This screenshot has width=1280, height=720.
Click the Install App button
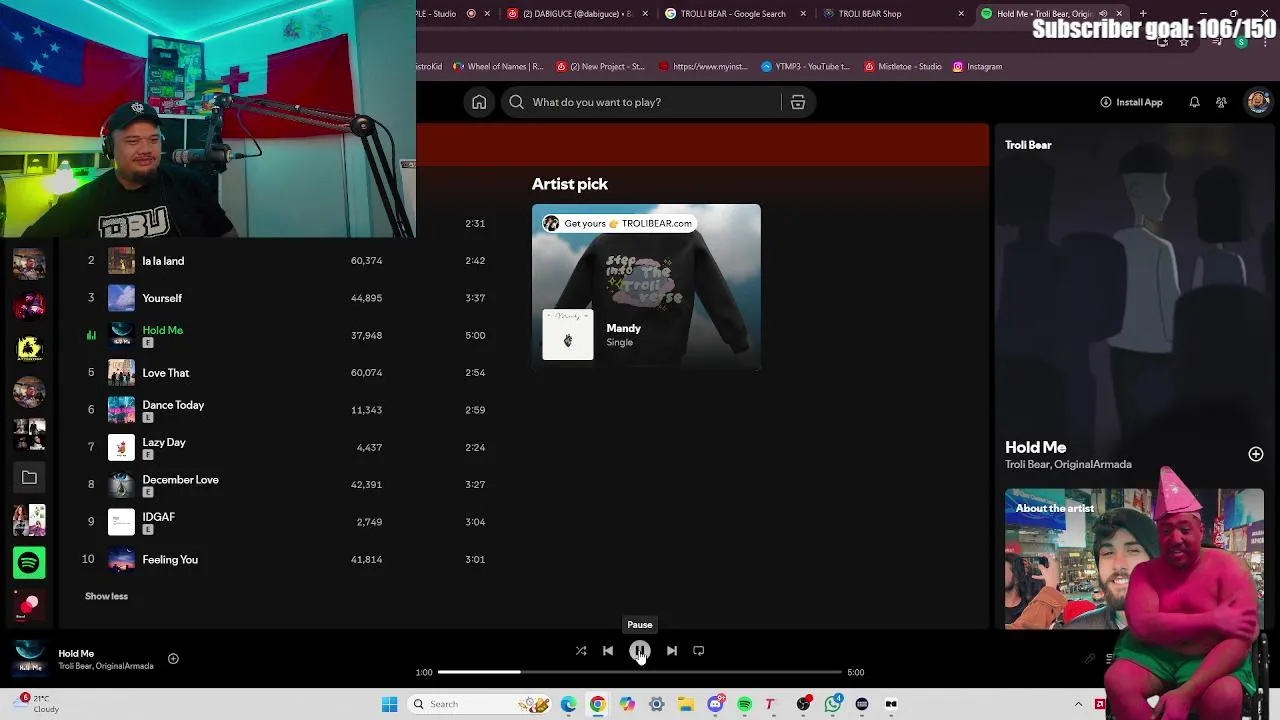(x=1131, y=102)
